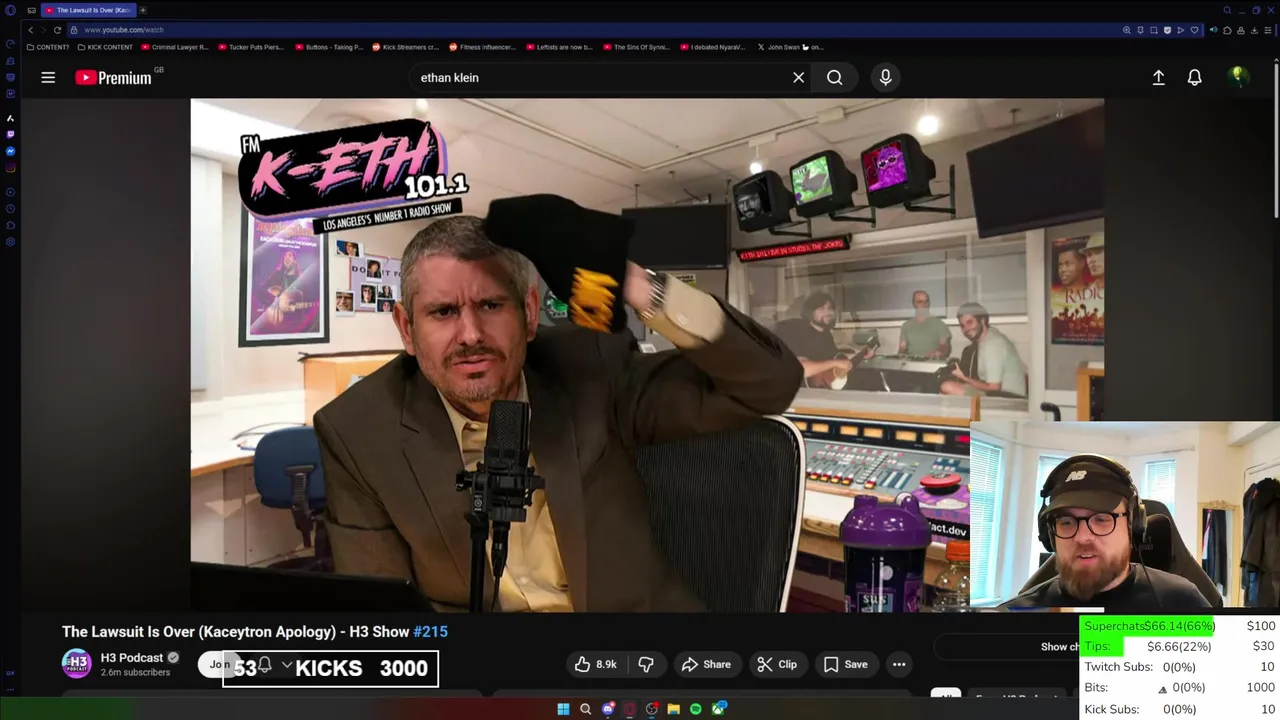
Task: Join the H3 Podcast channel
Action: 219,664
